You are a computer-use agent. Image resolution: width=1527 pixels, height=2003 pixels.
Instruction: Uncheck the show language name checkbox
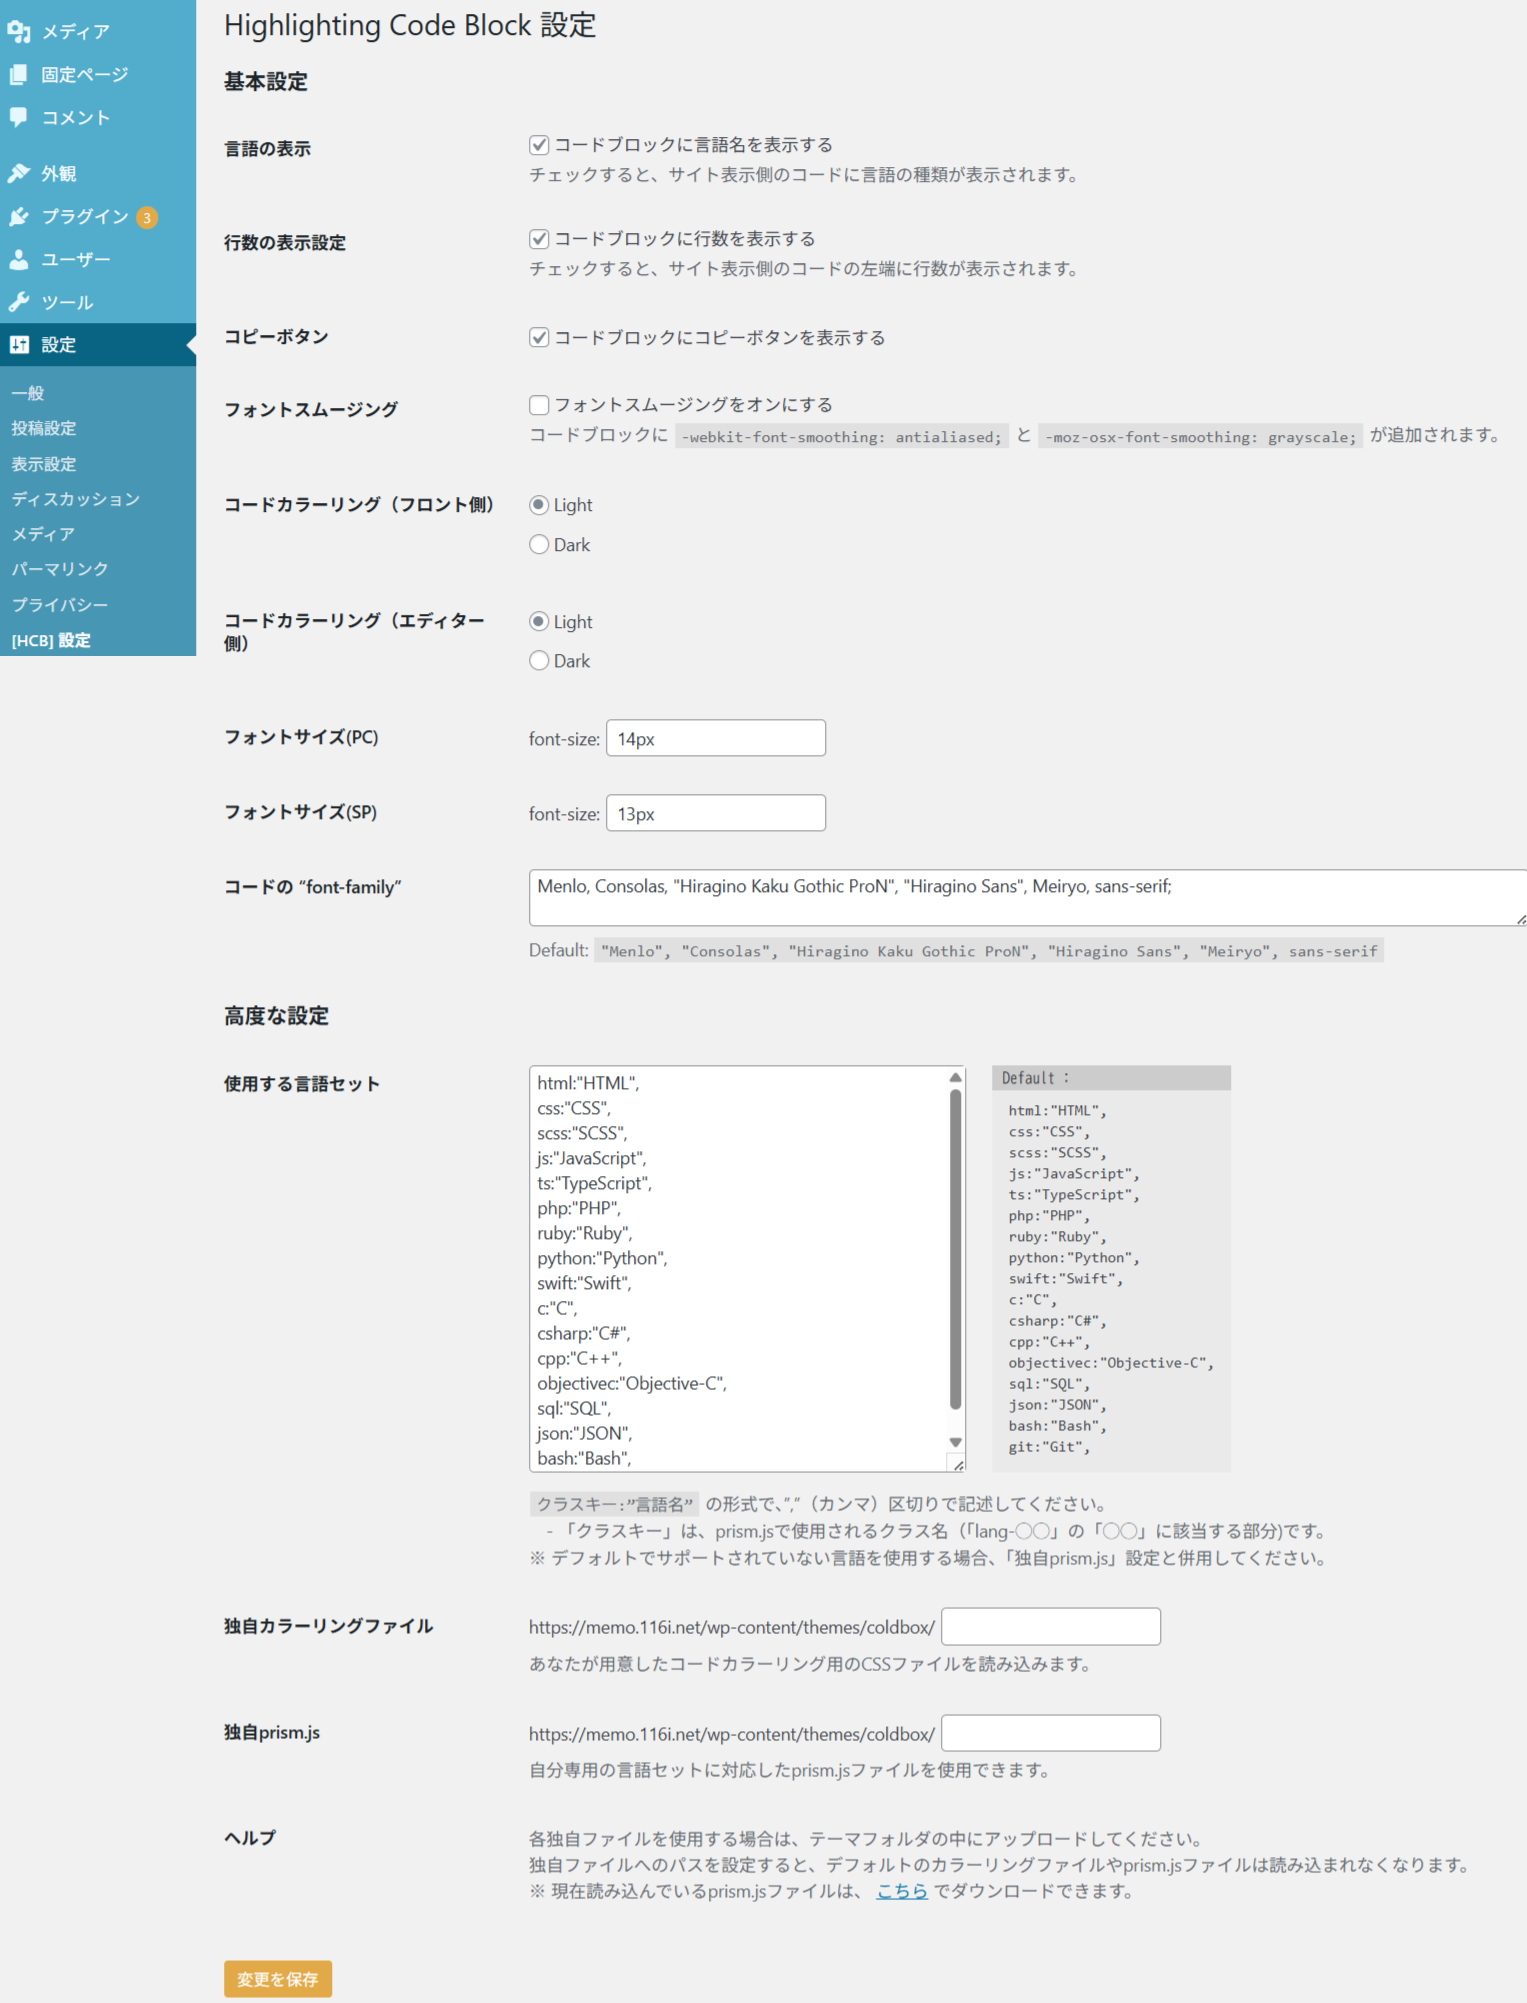point(539,145)
